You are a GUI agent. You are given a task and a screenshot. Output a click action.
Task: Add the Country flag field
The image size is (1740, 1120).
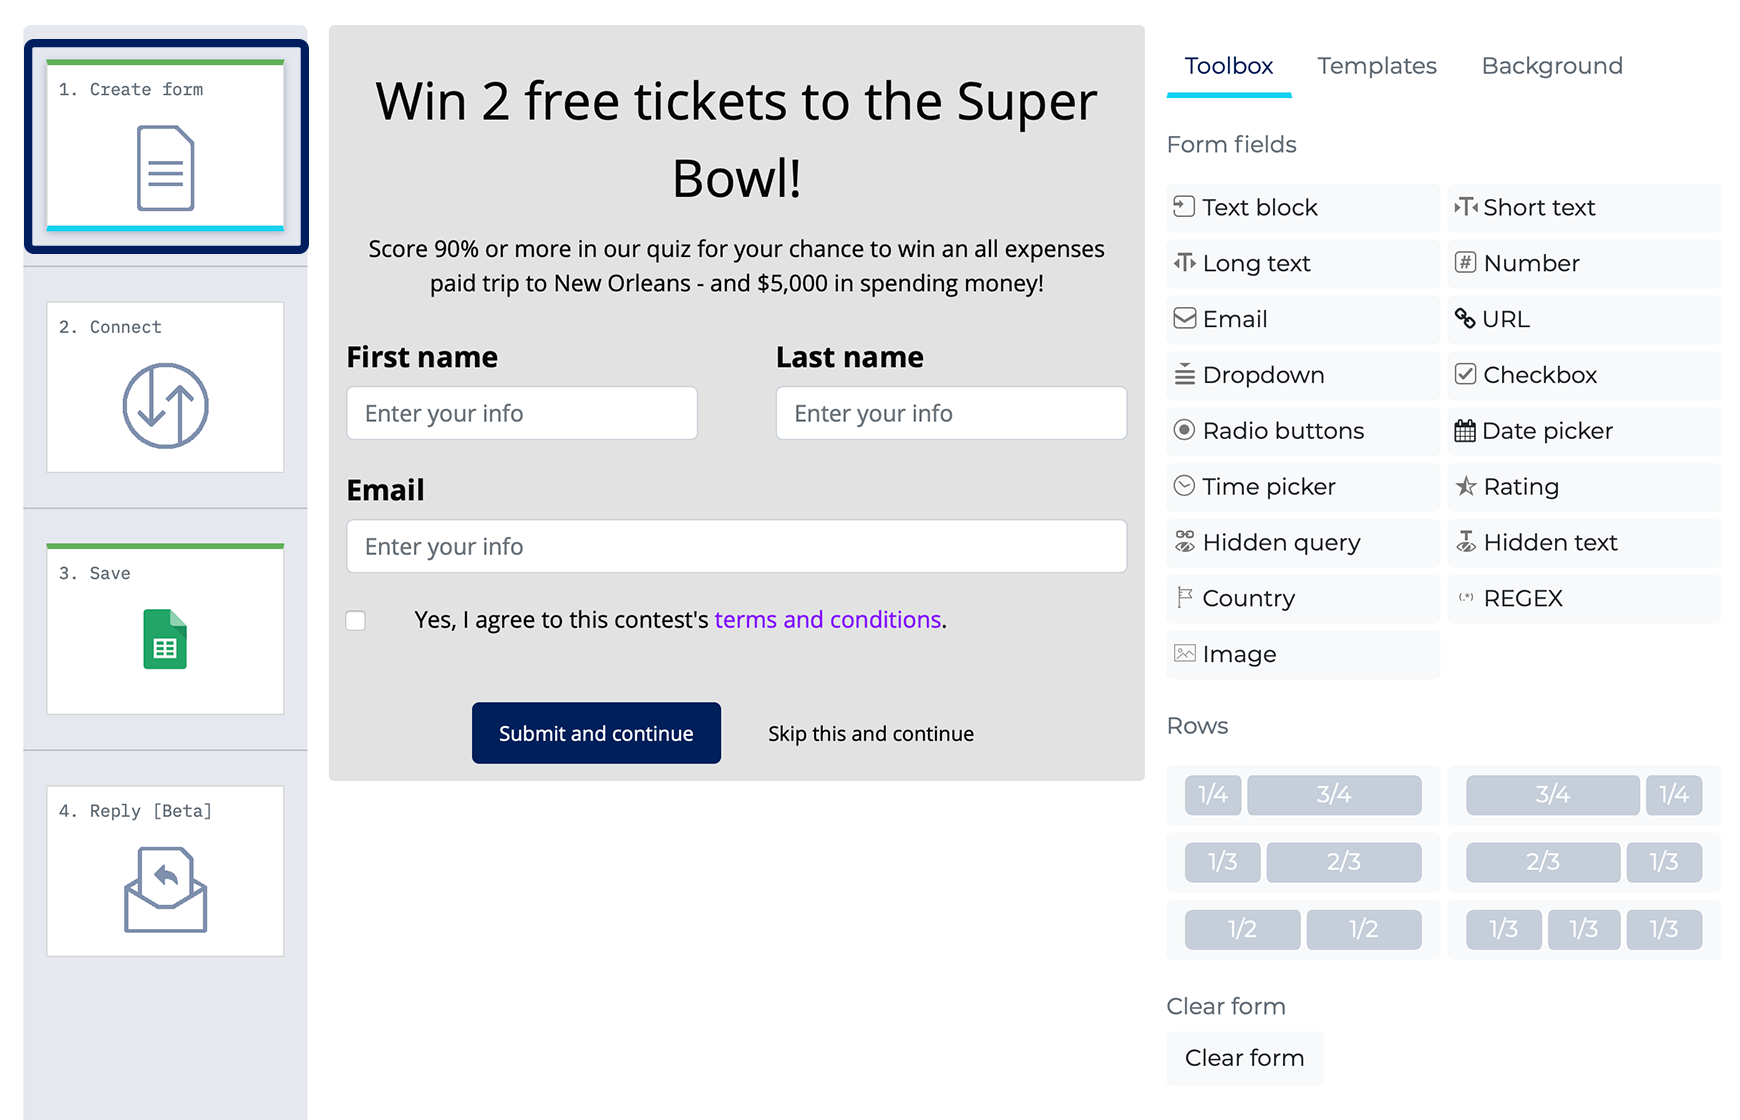(1303, 598)
